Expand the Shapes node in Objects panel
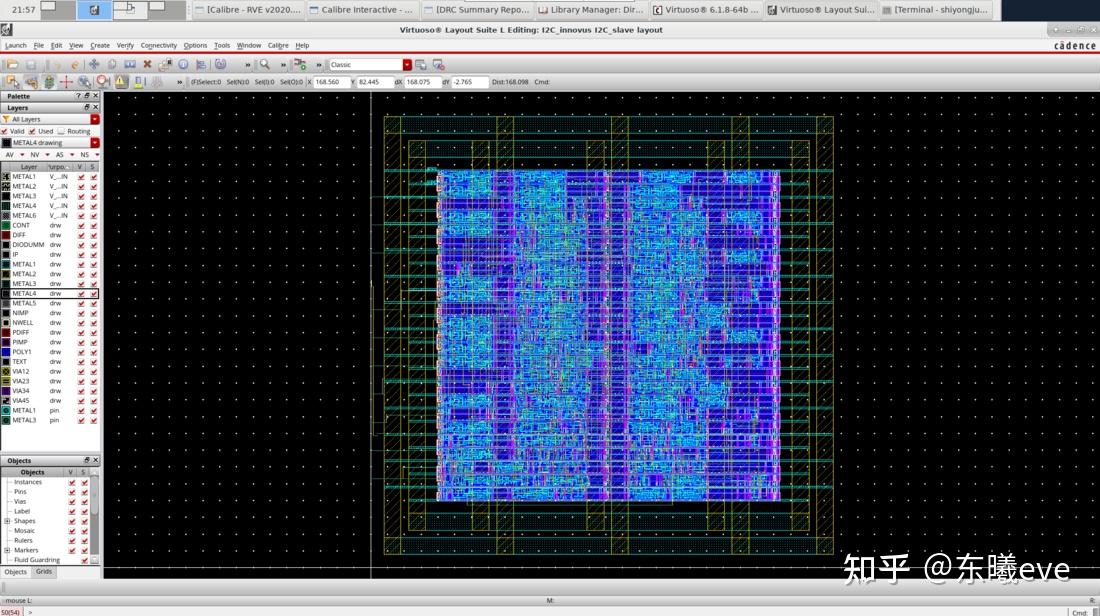 (x=6, y=520)
